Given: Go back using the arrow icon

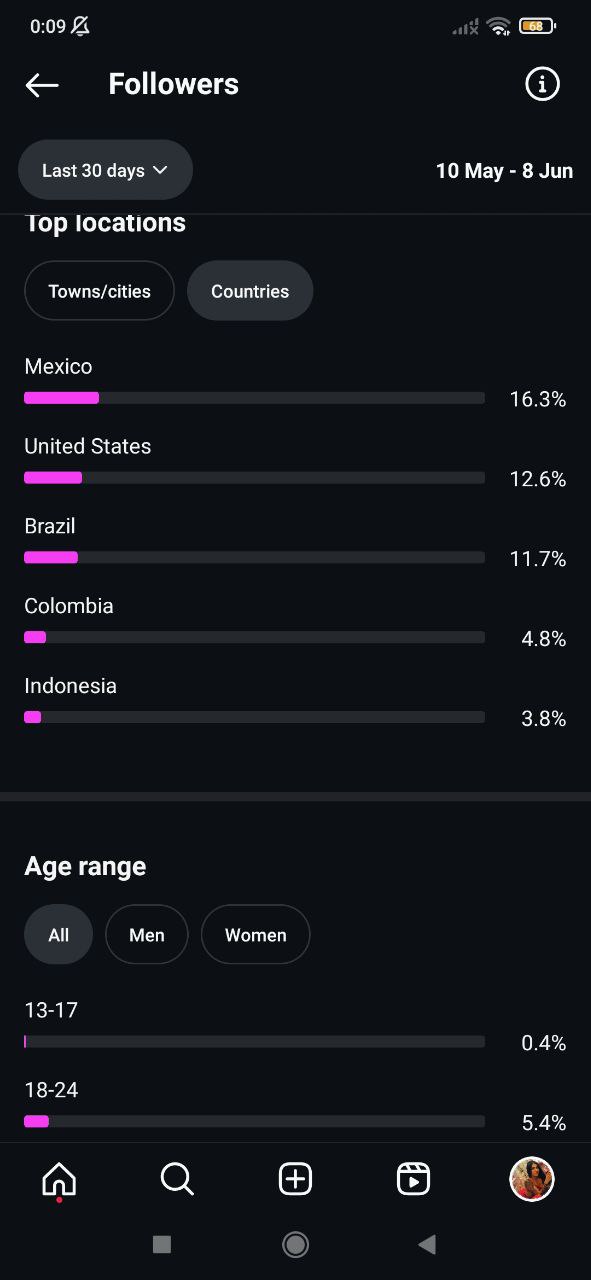Looking at the screenshot, I should point(42,85).
